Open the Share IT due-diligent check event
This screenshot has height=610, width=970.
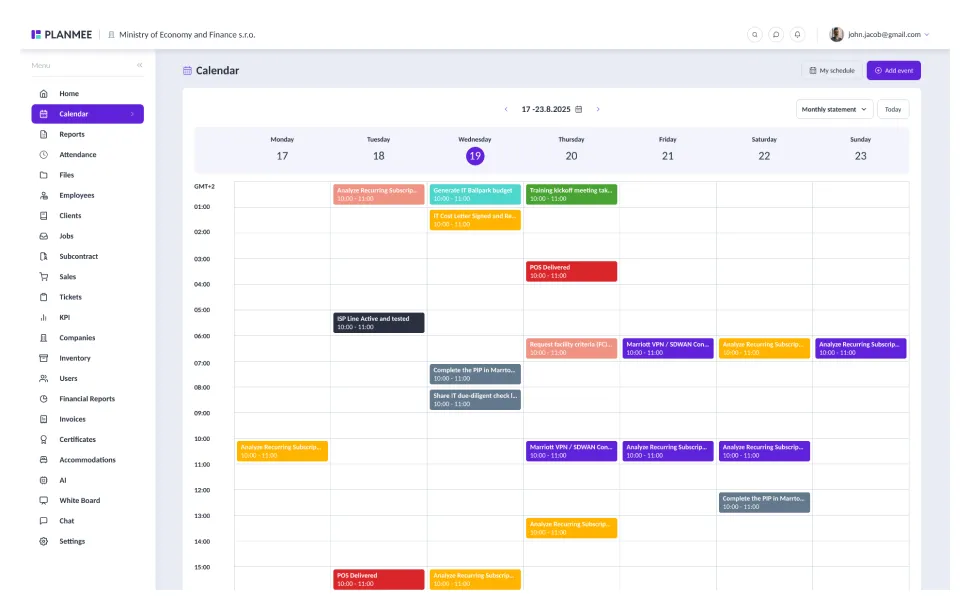(475, 400)
